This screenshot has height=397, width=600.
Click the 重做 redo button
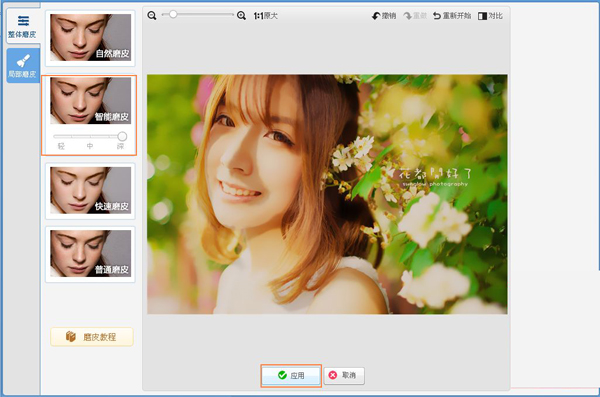(415, 16)
